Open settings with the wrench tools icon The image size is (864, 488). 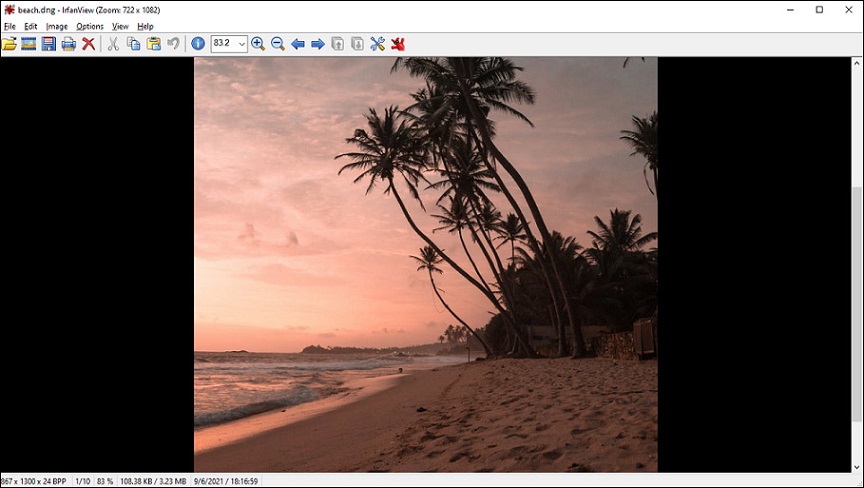377,44
